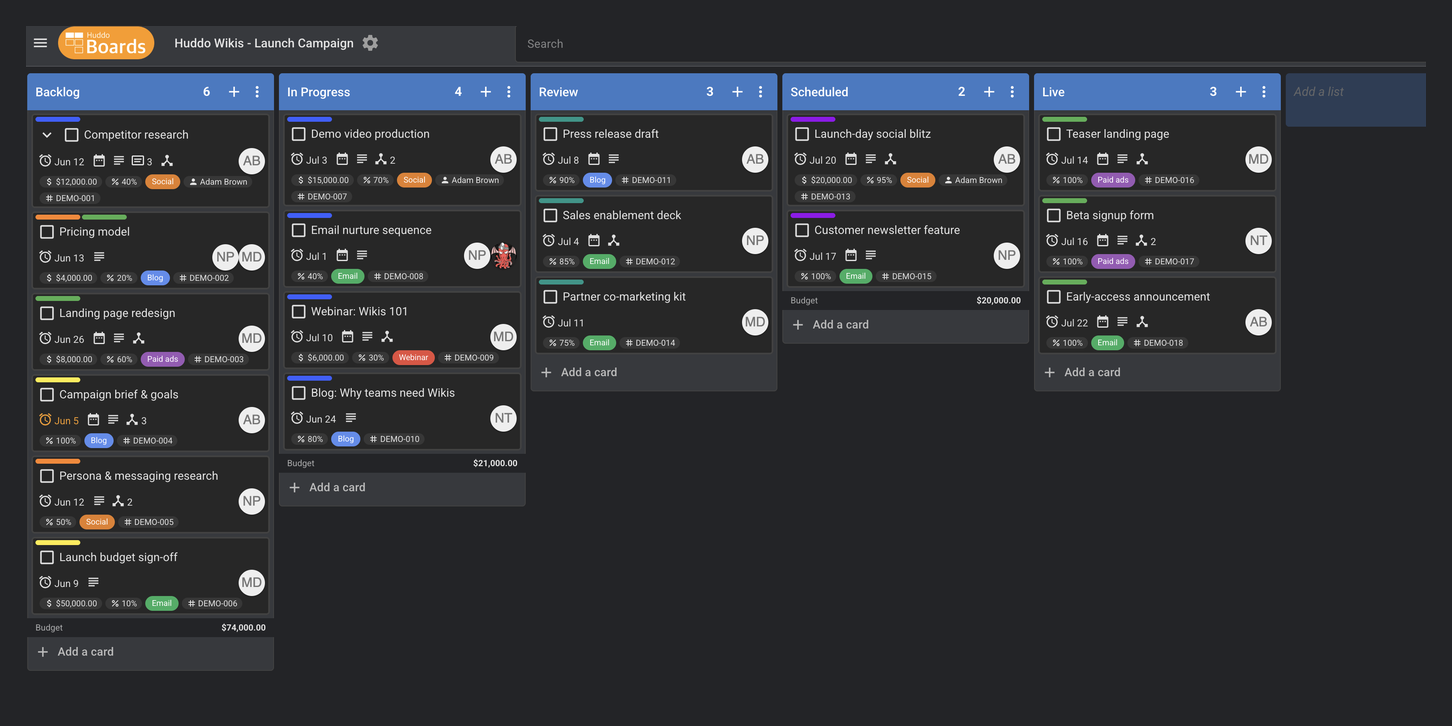Screen dimensions: 1452x726
Task: Click the alarm clock icon on Campaign brief card
Action: 45,420
